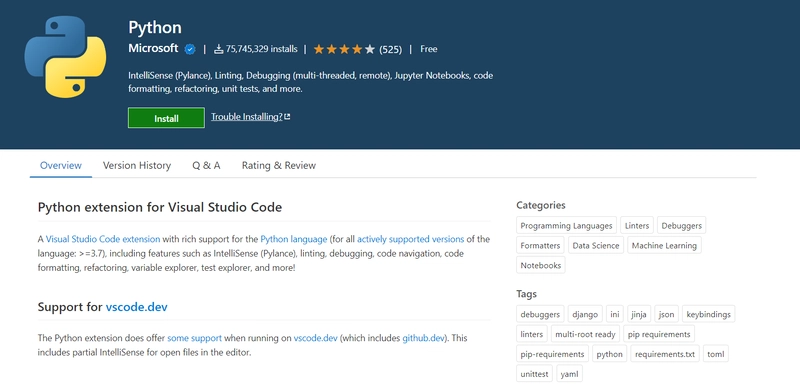Install the Python extension

coord(166,118)
